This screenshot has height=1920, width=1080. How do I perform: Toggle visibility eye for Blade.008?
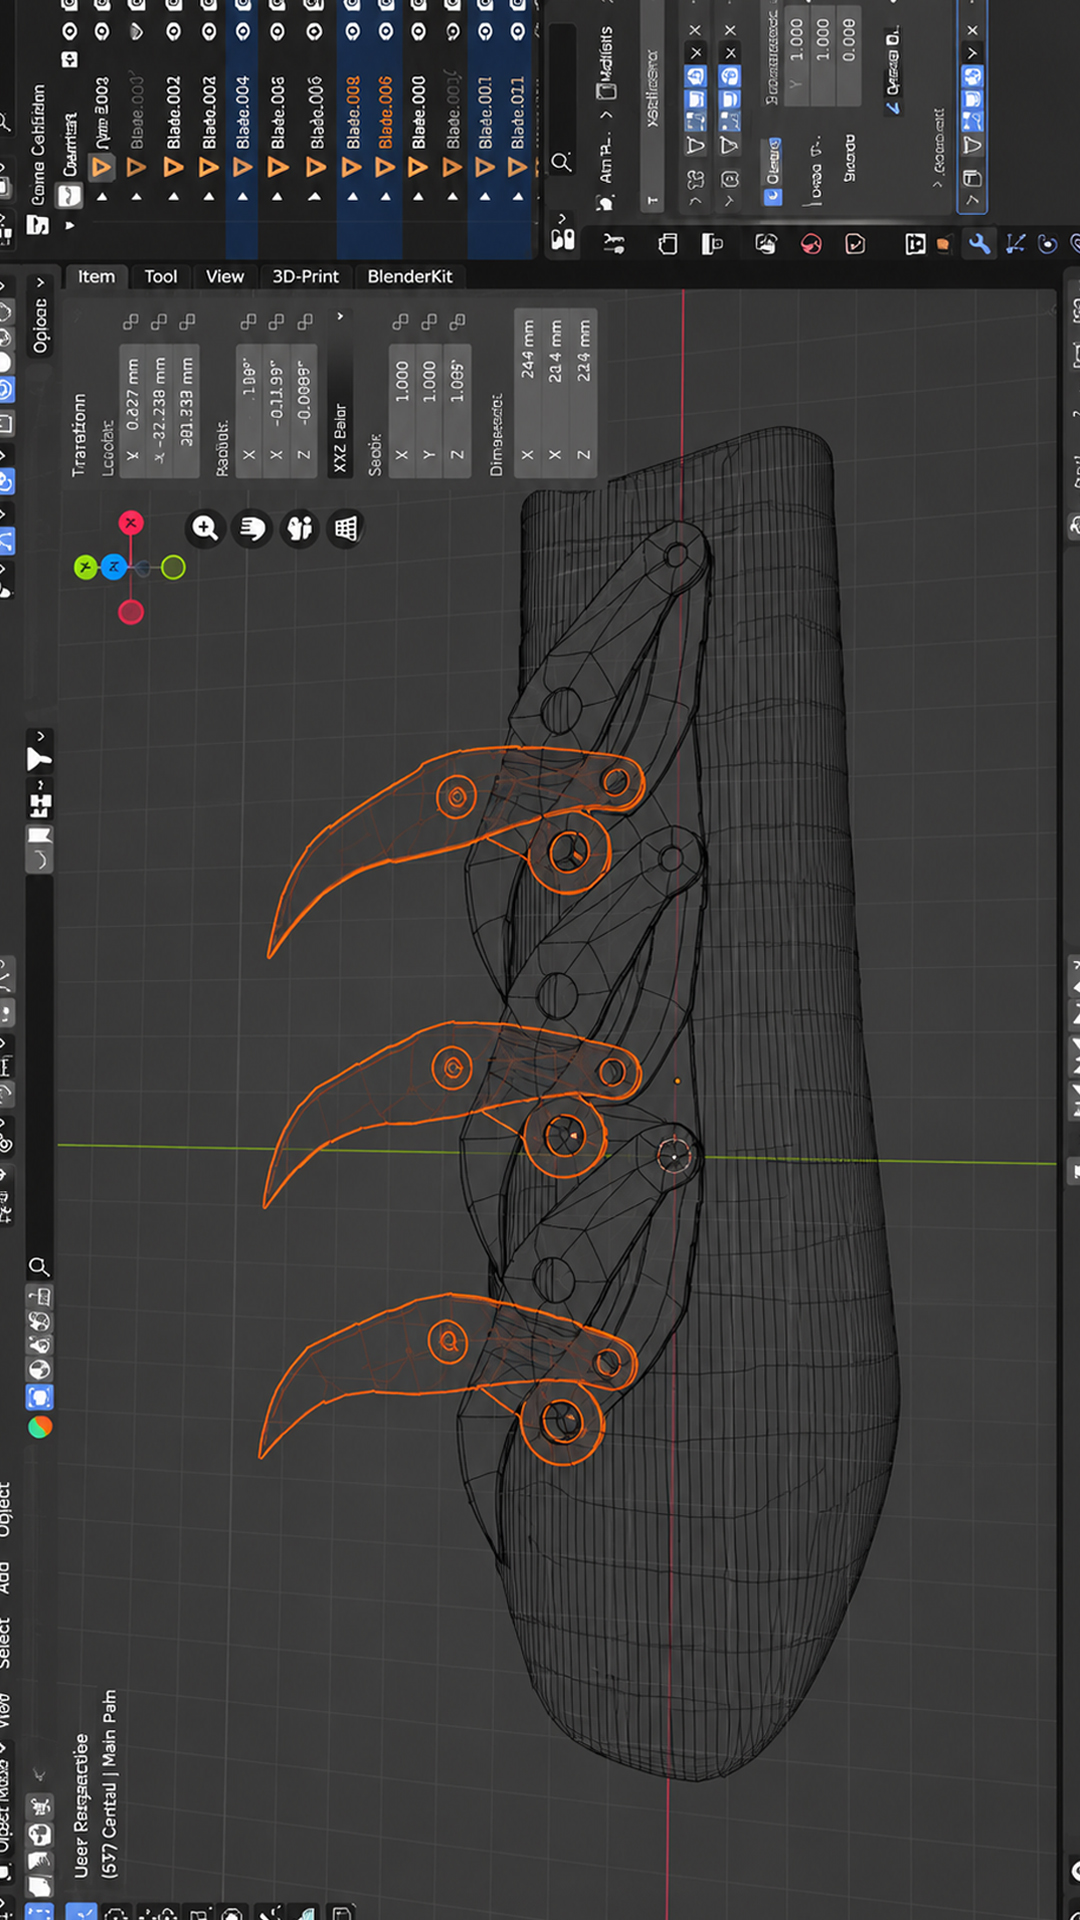point(352,32)
